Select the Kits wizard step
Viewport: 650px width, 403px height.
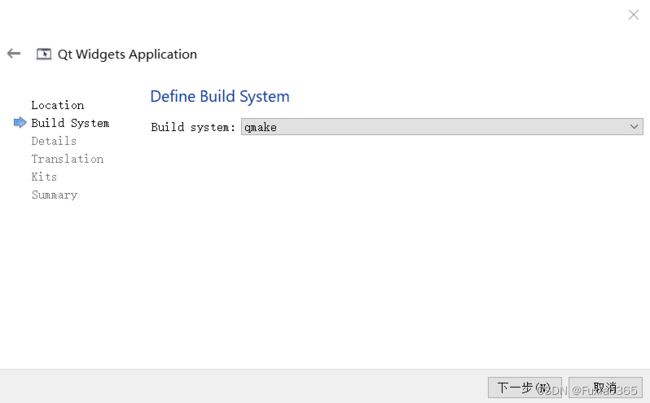tap(44, 177)
